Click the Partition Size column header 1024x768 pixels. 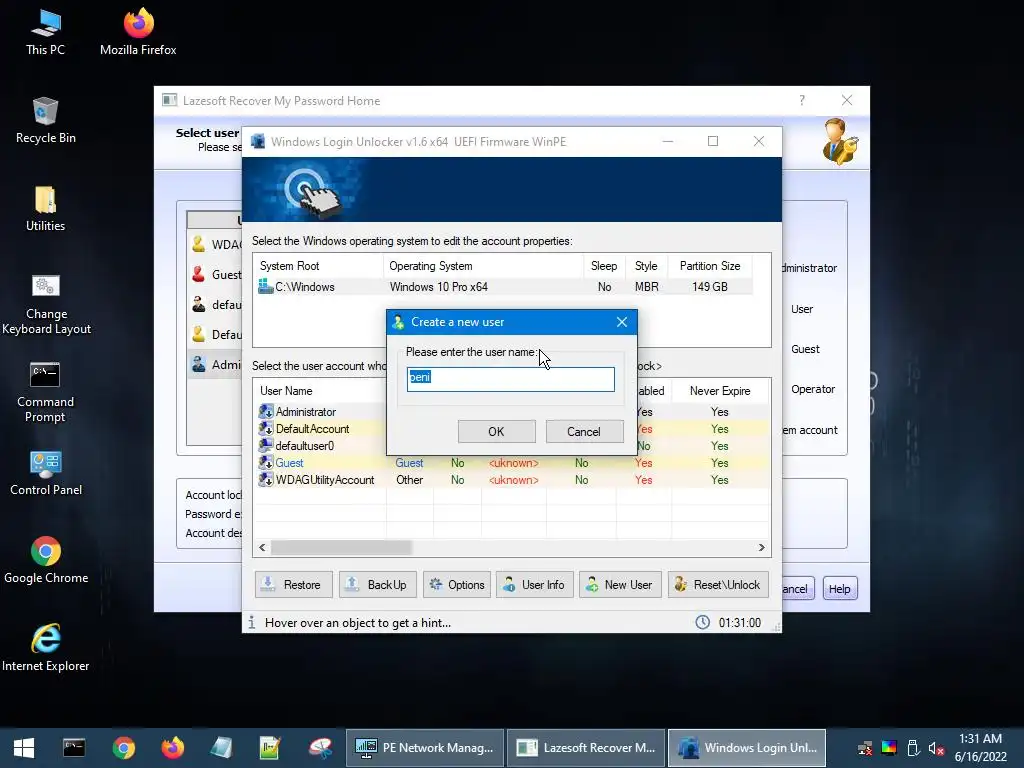[x=711, y=266]
